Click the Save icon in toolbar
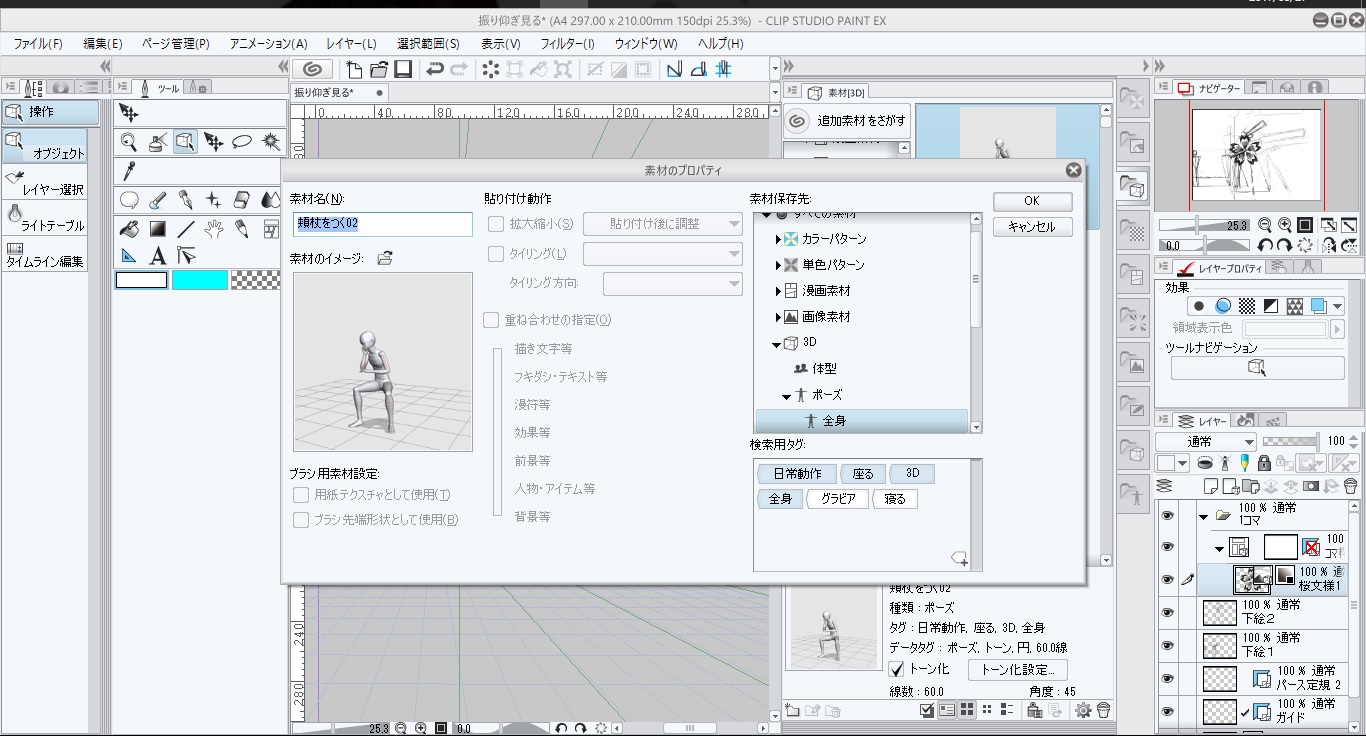 [403, 69]
